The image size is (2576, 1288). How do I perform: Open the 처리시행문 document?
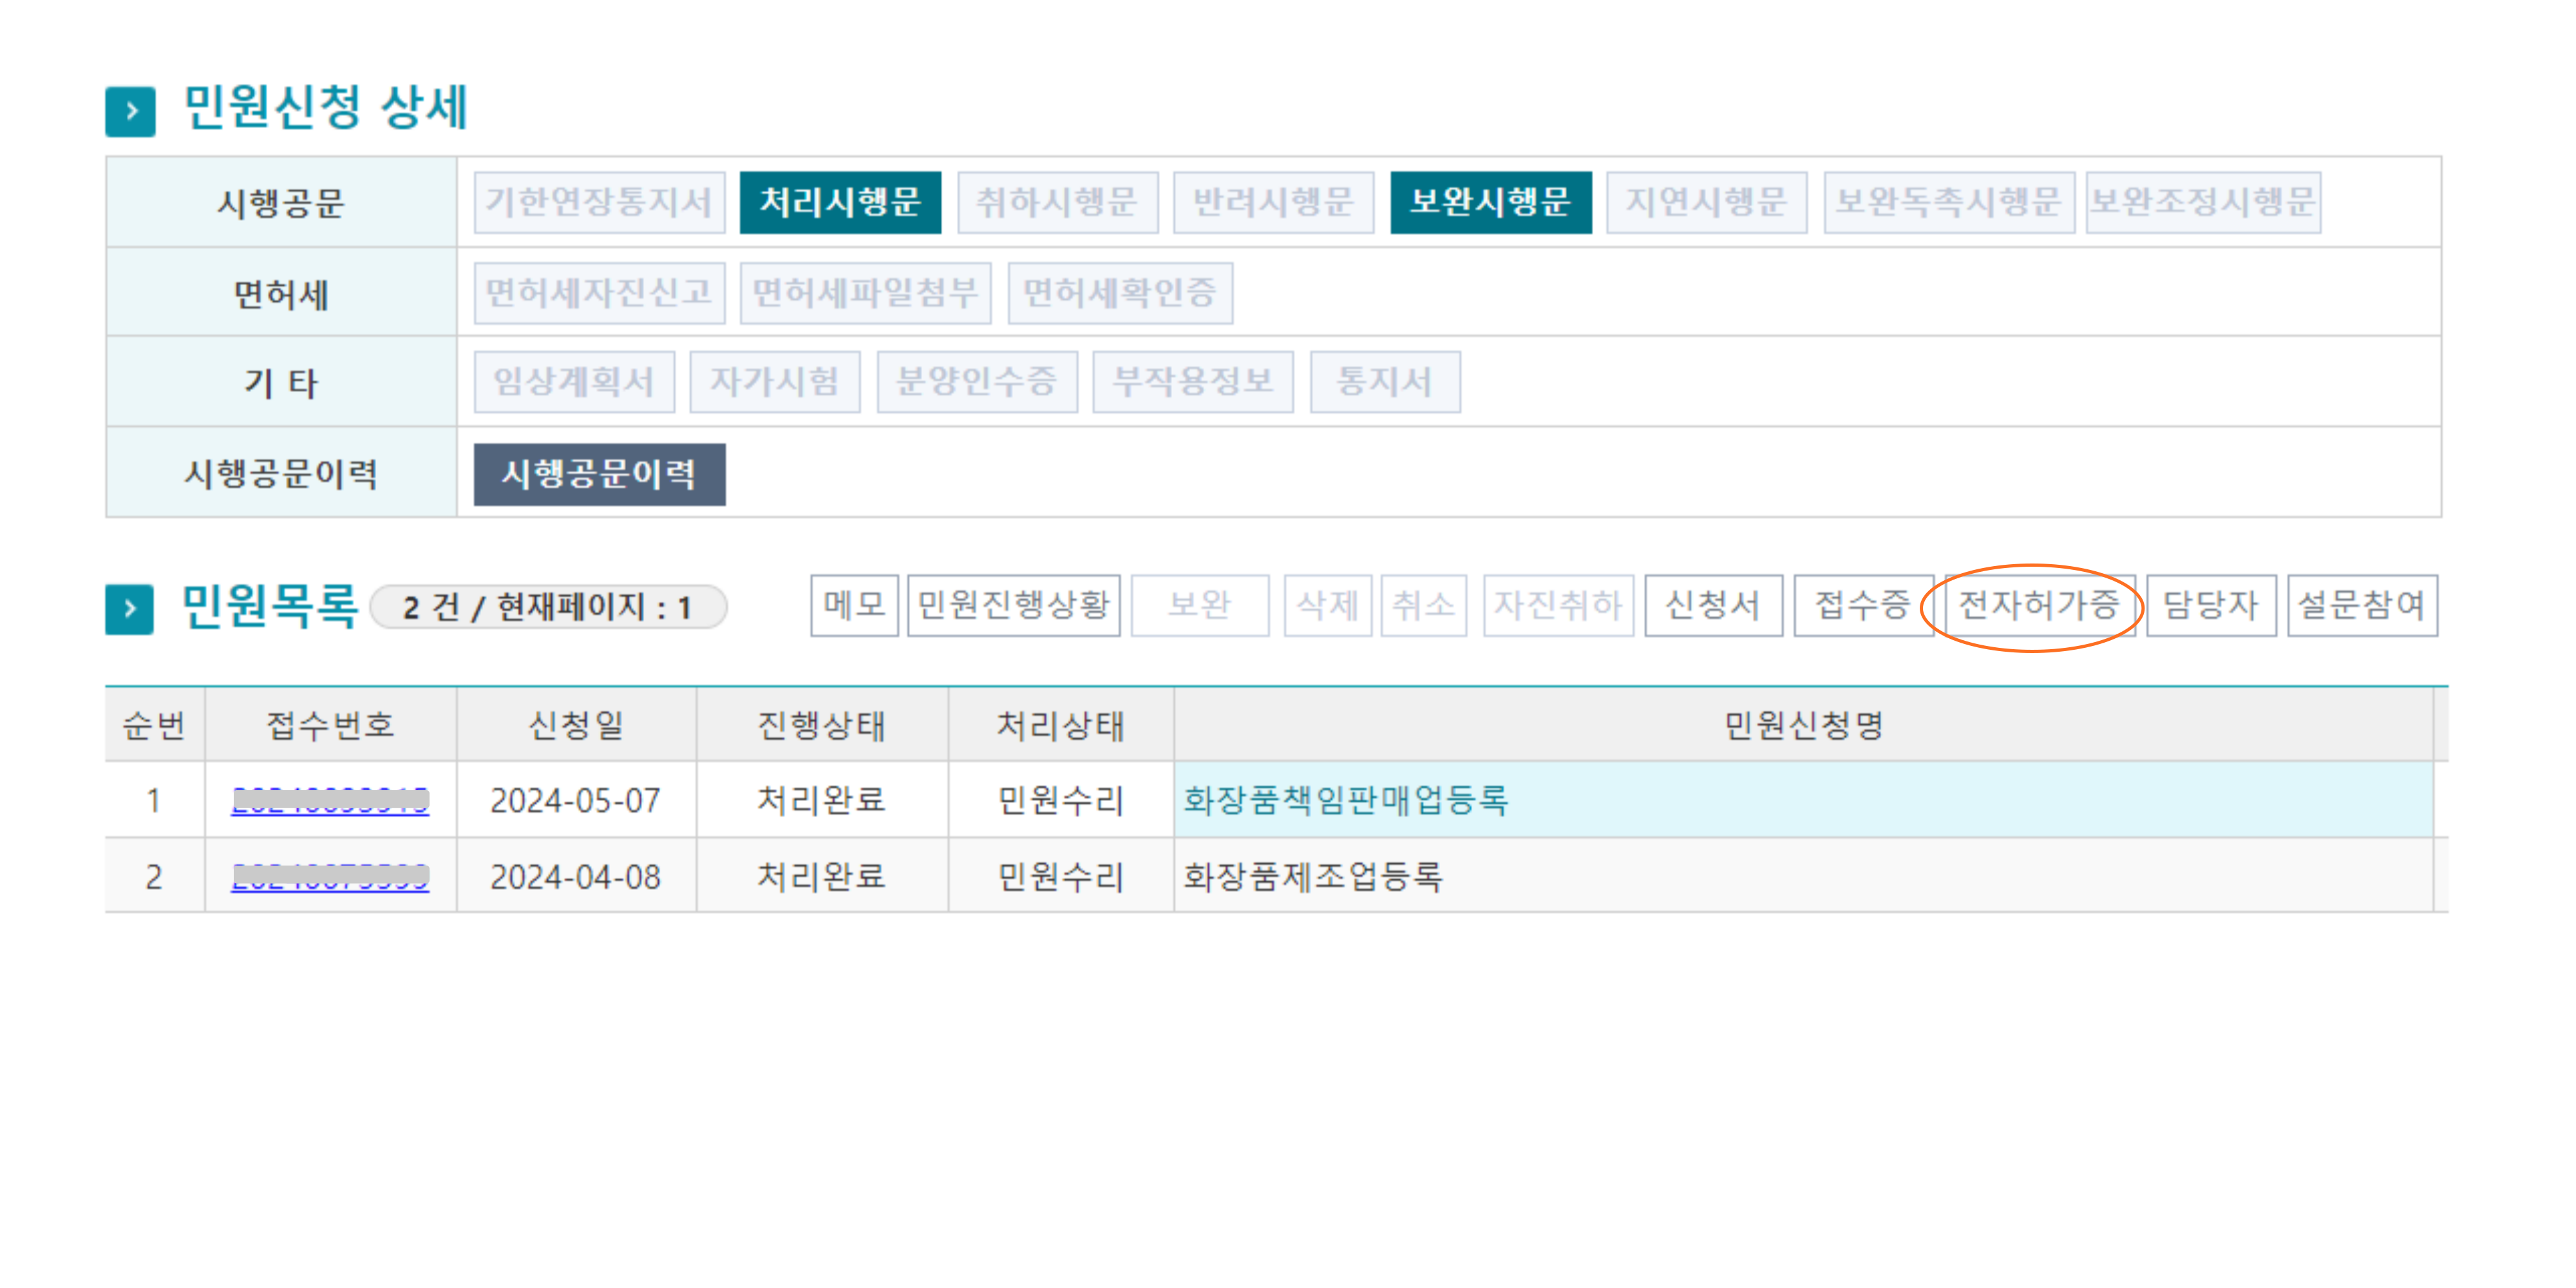click(x=839, y=202)
